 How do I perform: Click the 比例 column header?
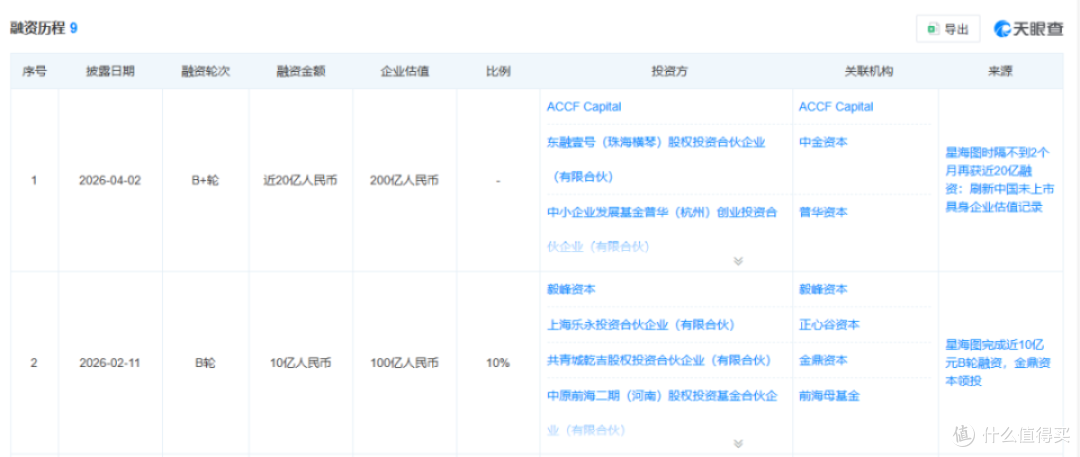tap(498, 72)
